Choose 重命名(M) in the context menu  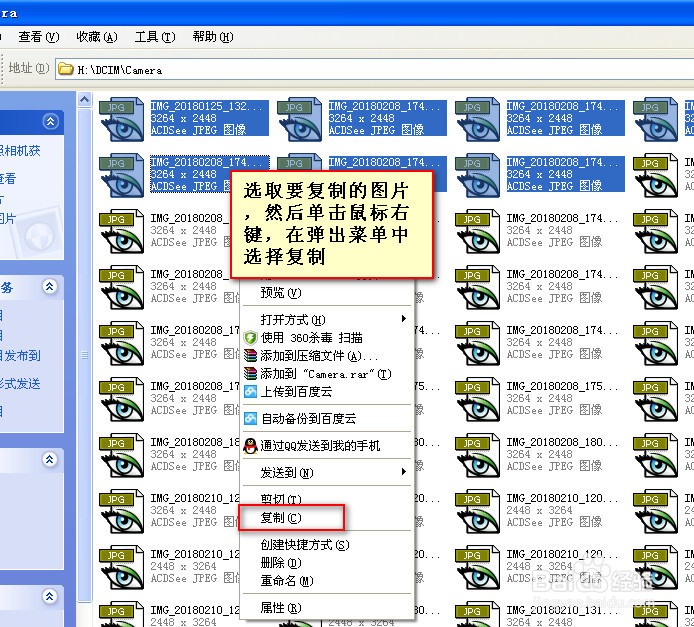[327, 581]
